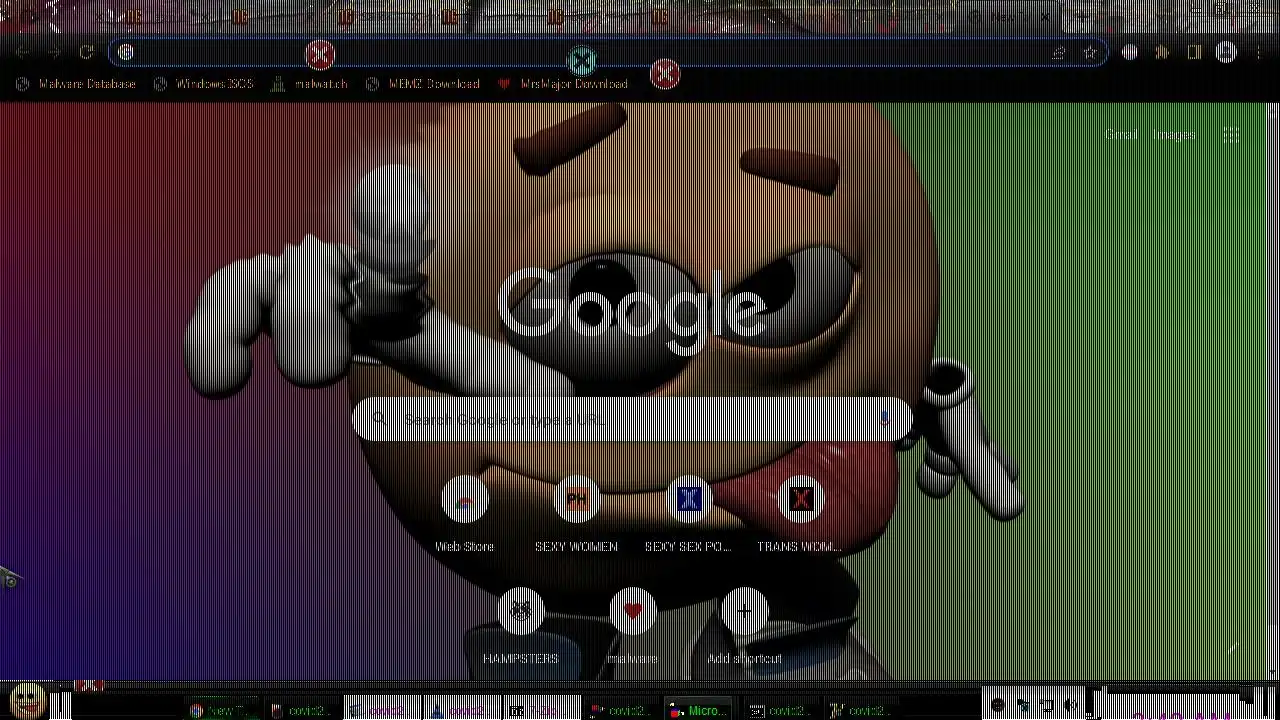Open the browser side panel icon
The width and height of the screenshot is (1280, 720).
coord(1194,52)
